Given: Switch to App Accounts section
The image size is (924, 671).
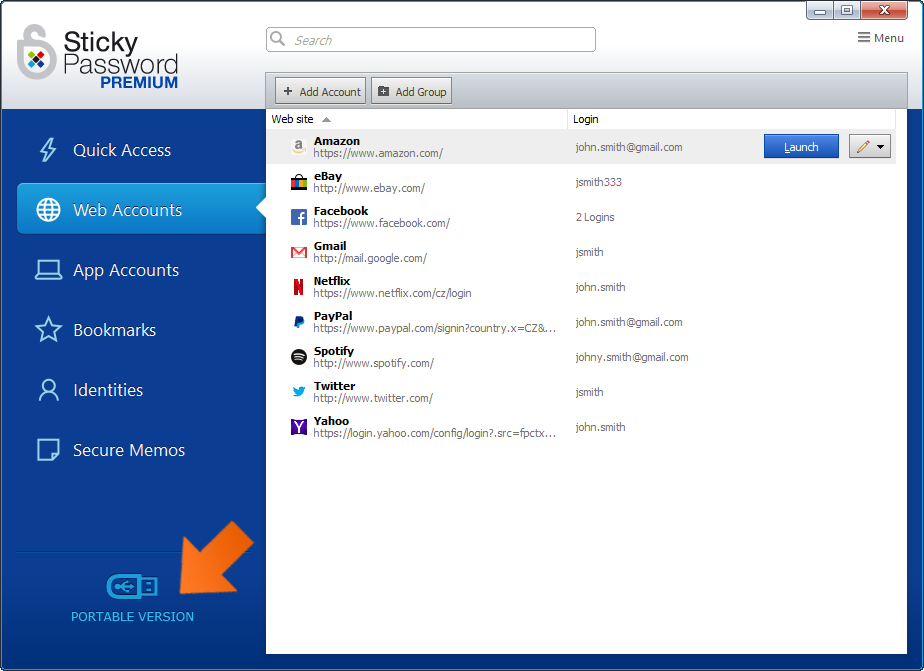Looking at the screenshot, I should (x=126, y=270).
